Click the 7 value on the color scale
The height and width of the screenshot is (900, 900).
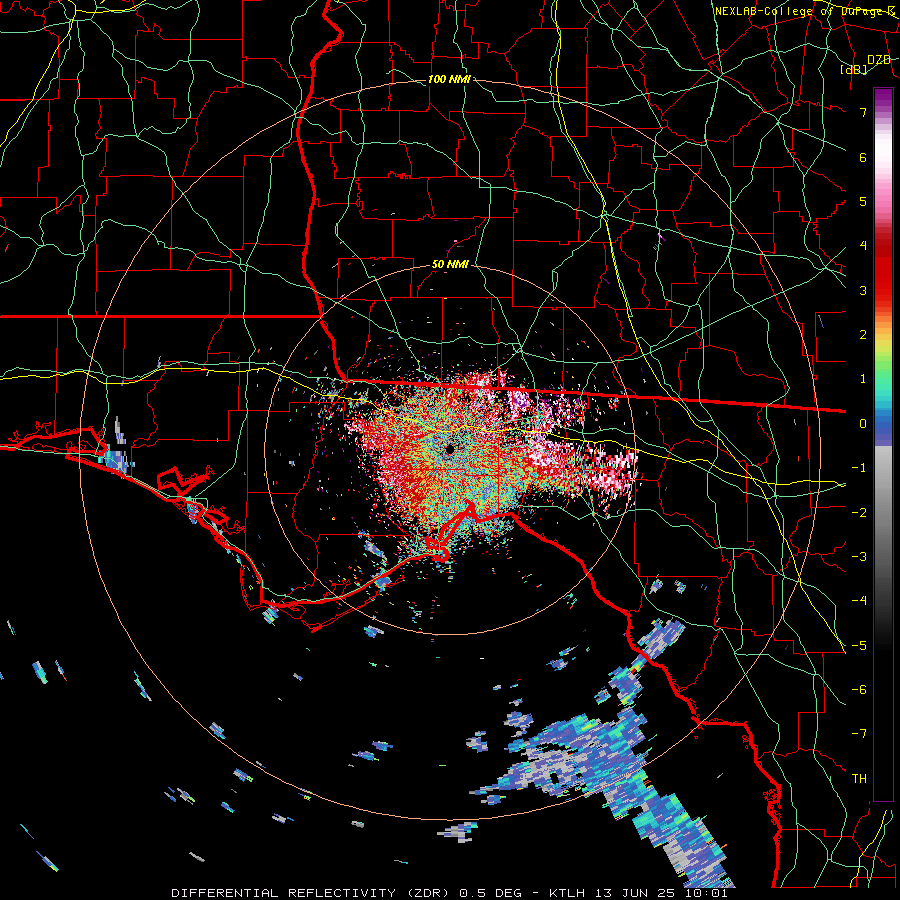[863, 112]
